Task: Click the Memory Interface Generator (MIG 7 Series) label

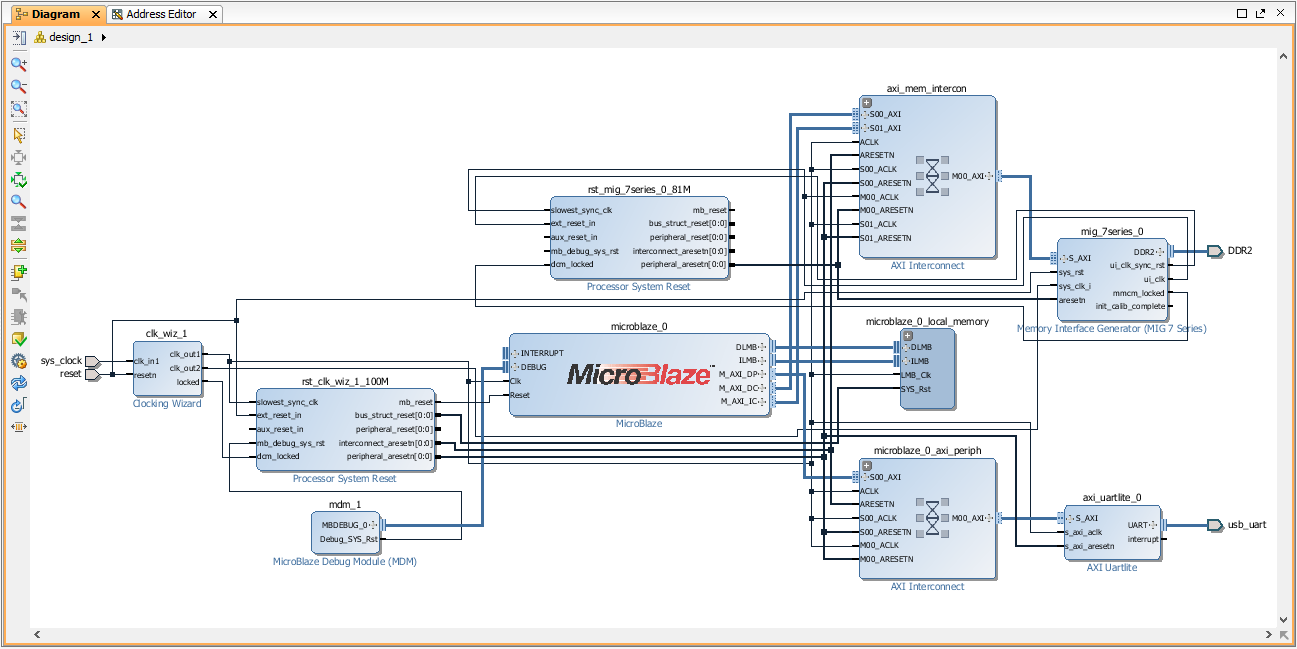Action: (1112, 329)
